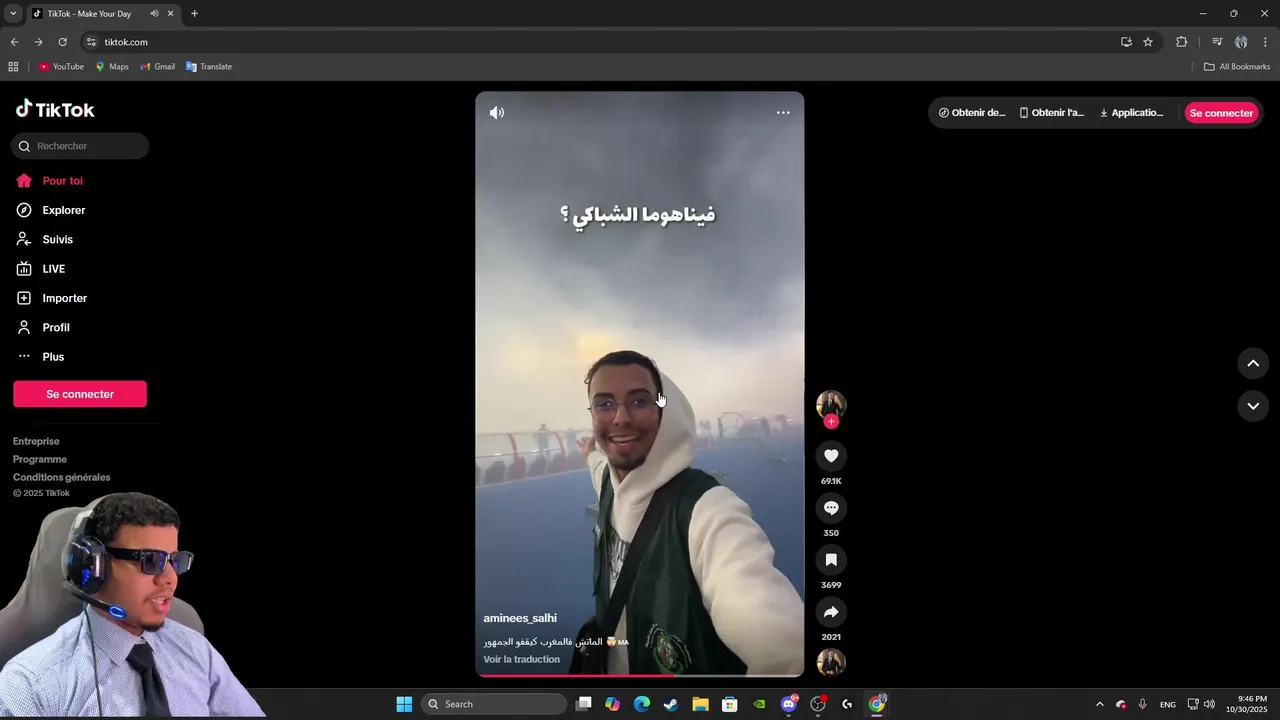
Task: Open All Bookmarks folder
Action: [x=1237, y=67]
